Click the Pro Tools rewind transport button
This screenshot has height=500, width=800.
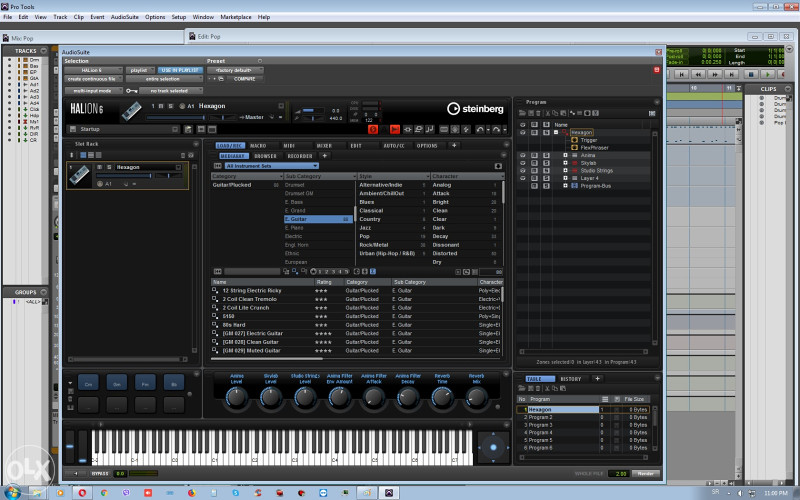[x=698, y=74]
